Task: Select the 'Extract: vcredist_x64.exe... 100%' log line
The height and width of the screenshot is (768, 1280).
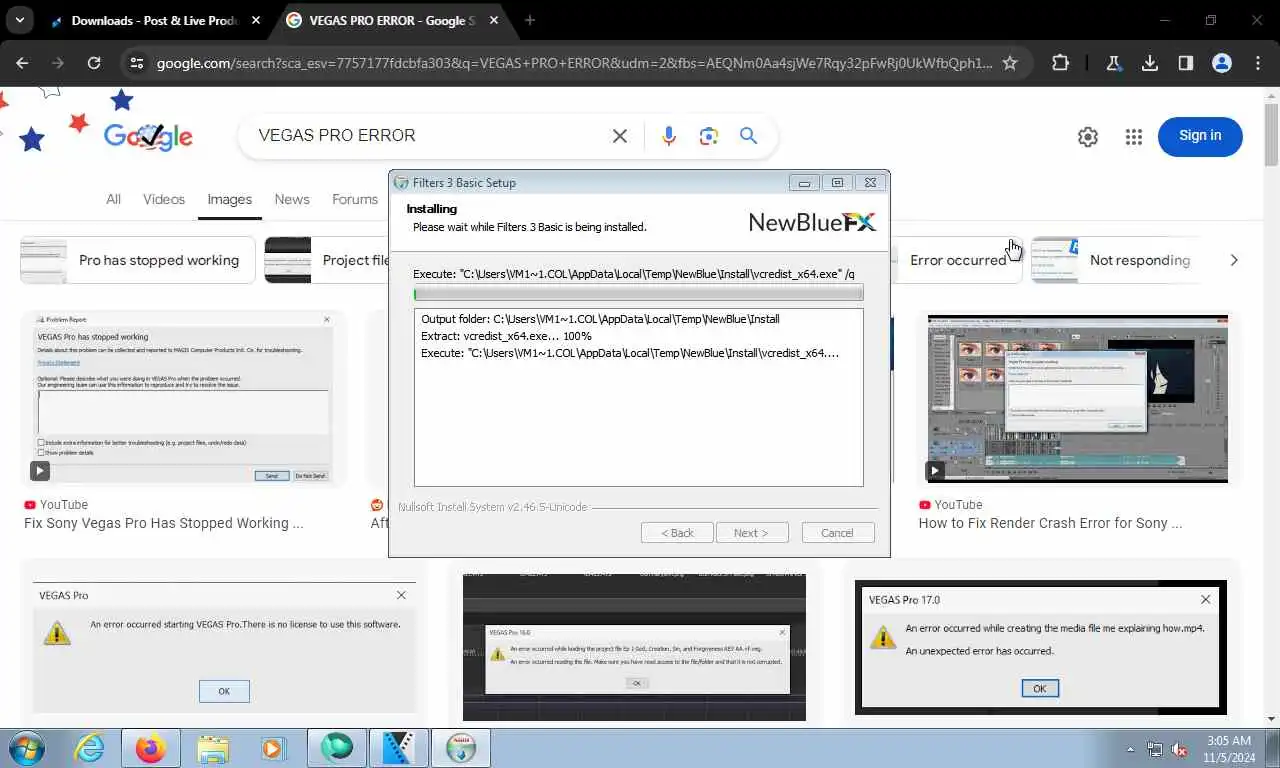Action: (x=506, y=336)
